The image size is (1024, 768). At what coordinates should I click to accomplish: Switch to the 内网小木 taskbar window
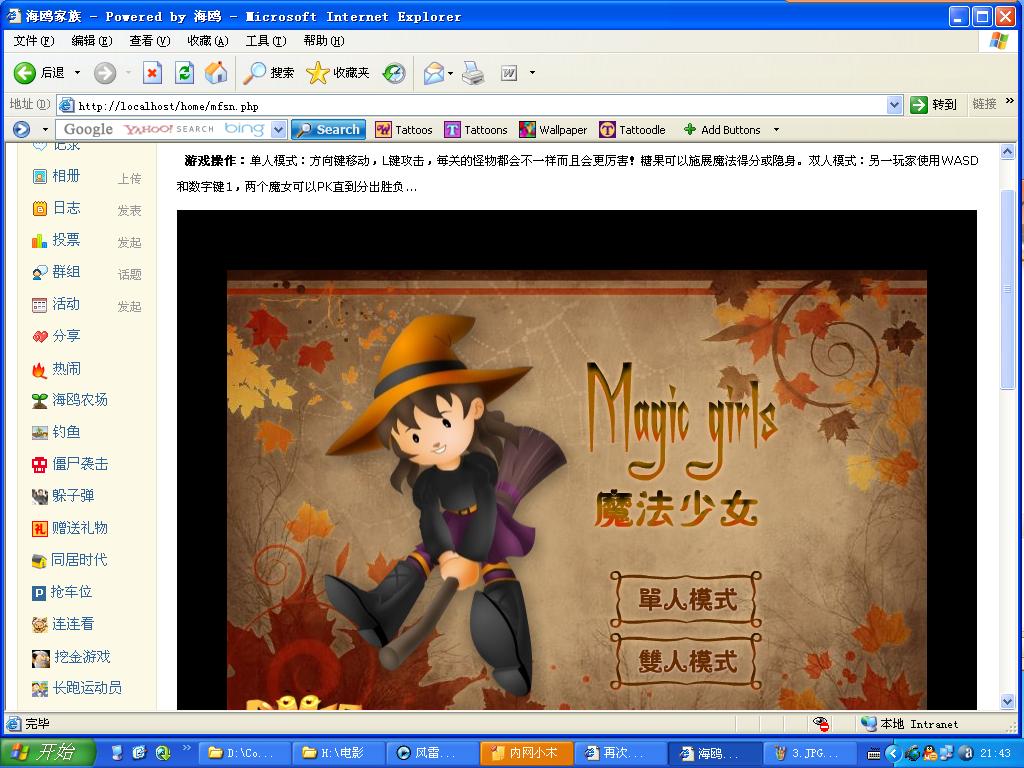(526, 753)
